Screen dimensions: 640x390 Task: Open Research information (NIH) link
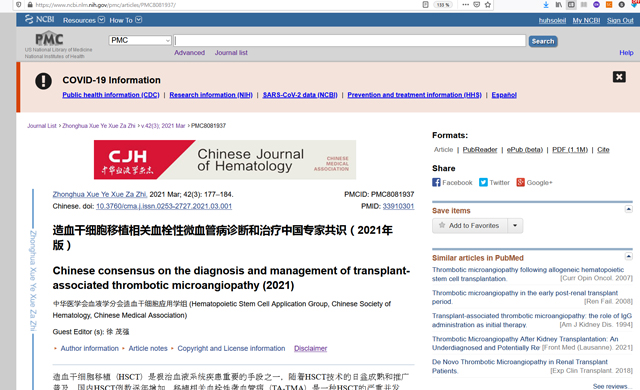click(x=211, y=95)
